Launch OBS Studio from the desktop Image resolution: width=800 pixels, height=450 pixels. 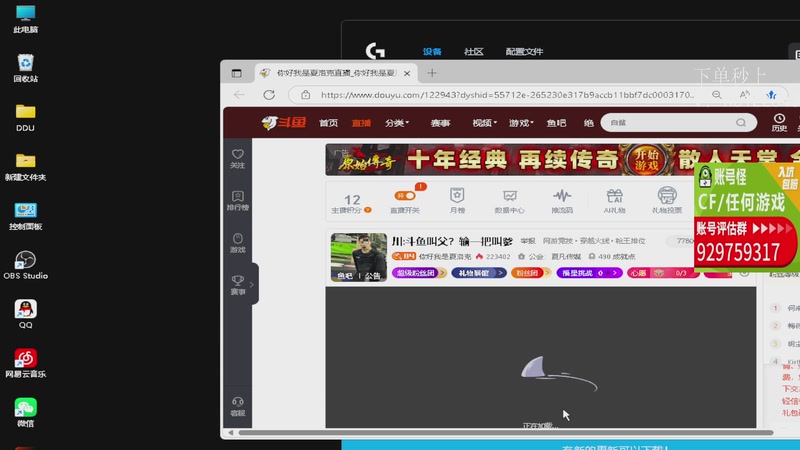(x=26, y=265)
